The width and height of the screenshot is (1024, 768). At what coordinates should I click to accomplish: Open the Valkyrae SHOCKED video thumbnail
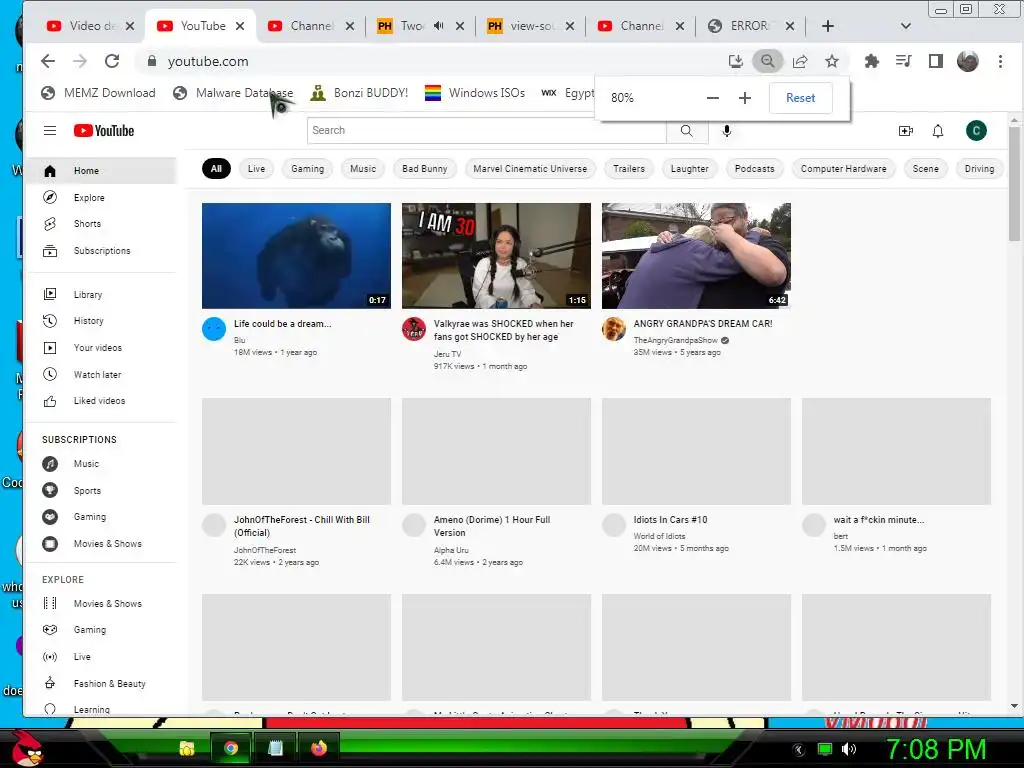point(496,255)
